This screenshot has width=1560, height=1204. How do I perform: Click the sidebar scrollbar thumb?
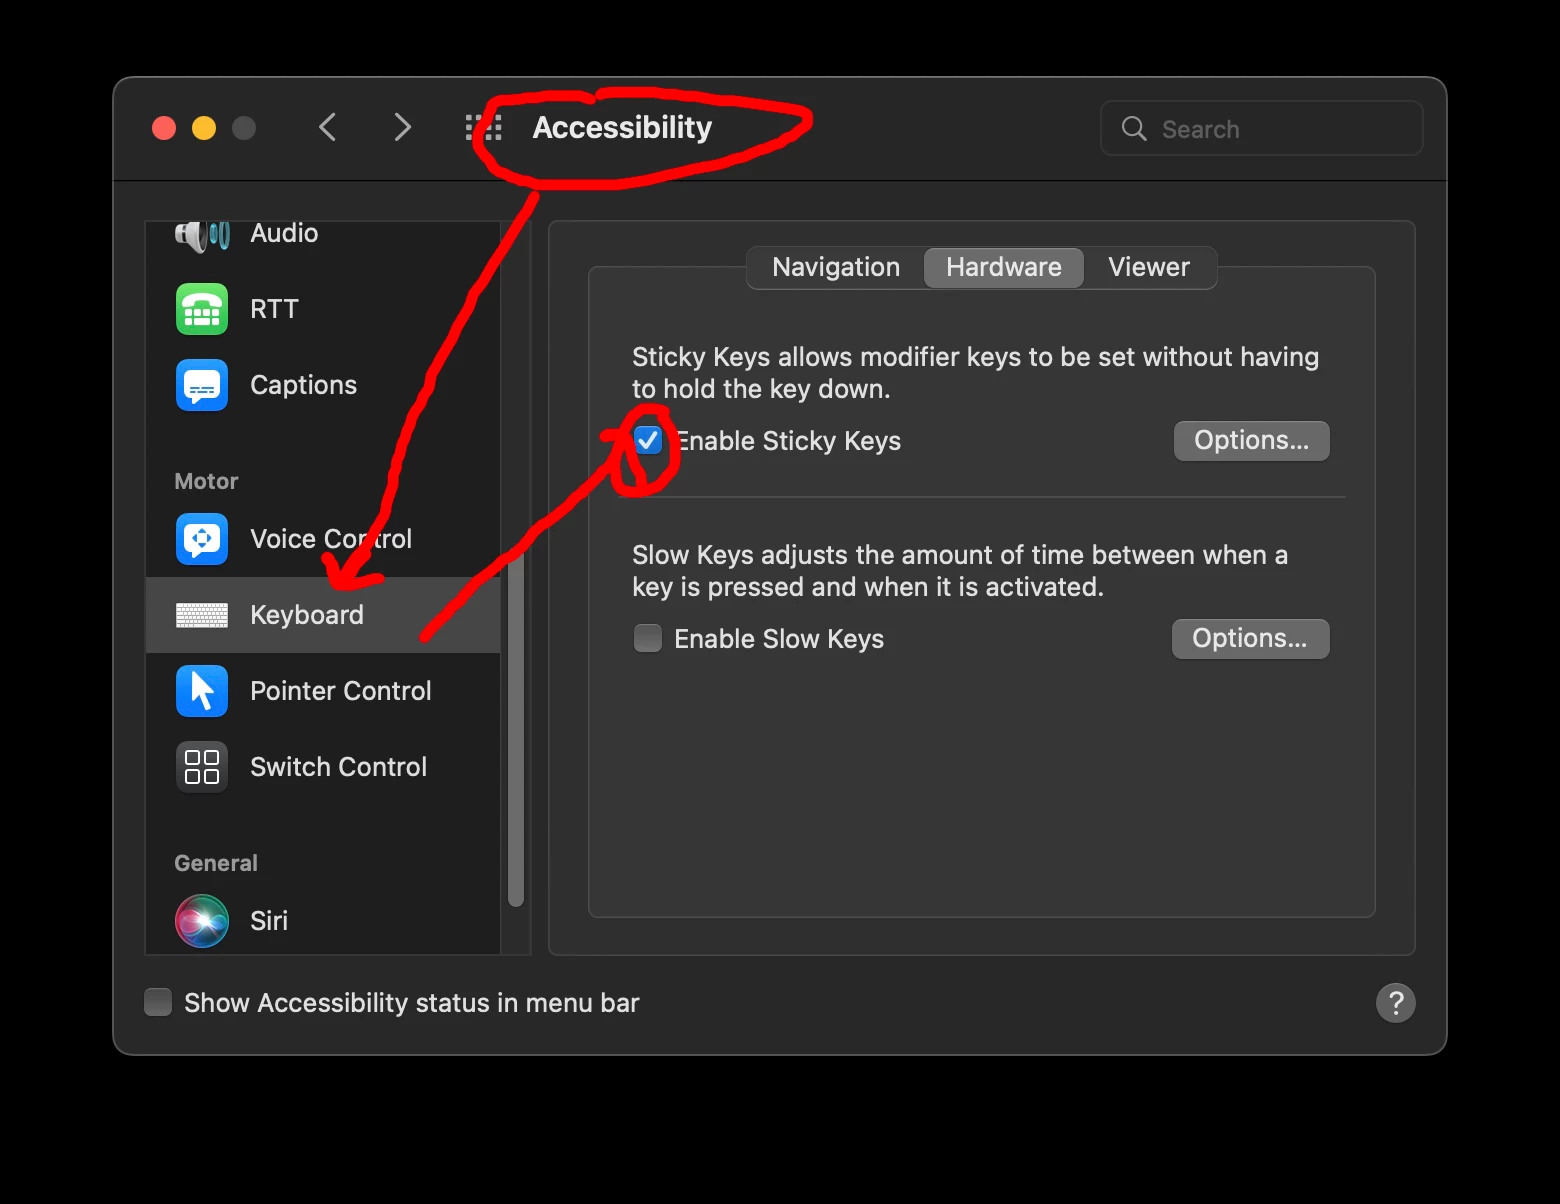pyautogui.click(x=516, y=730)
